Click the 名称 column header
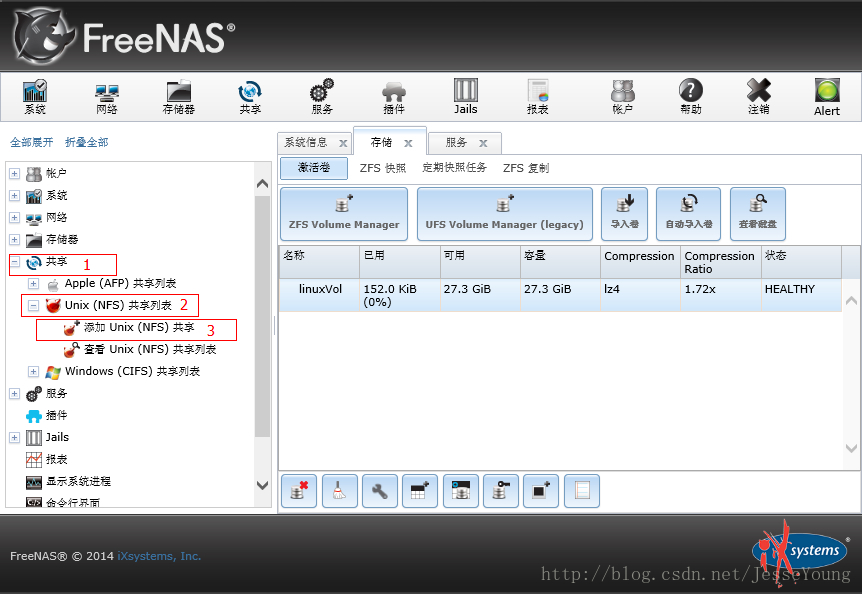The height and width of the screenshot is (594, 862). (x=319, y=262)
